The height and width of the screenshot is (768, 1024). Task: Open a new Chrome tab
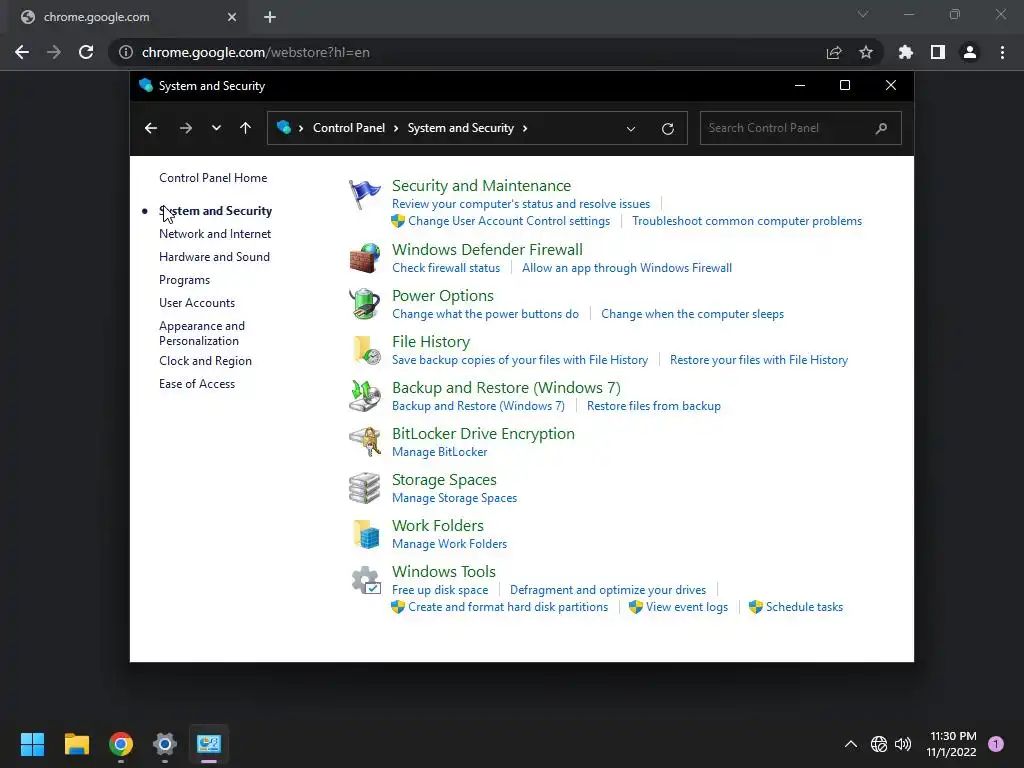pyautogui.click(x=270, y=17)
